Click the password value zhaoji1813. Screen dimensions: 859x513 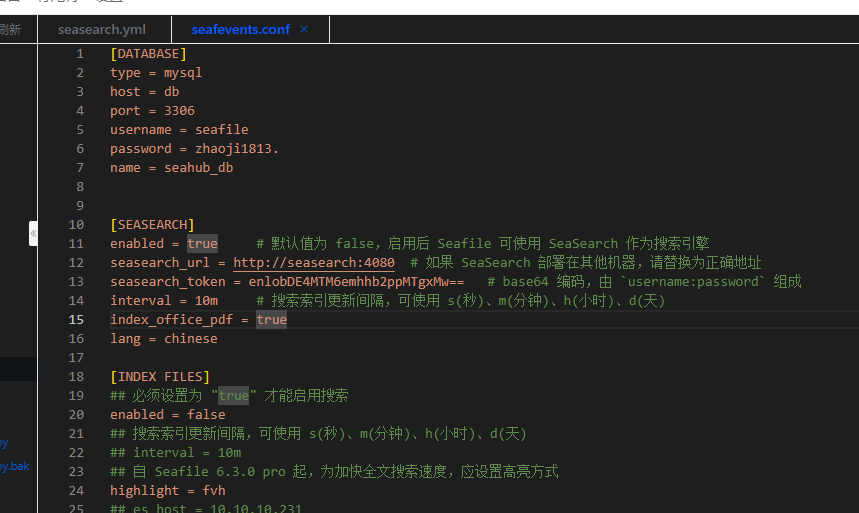237,149
